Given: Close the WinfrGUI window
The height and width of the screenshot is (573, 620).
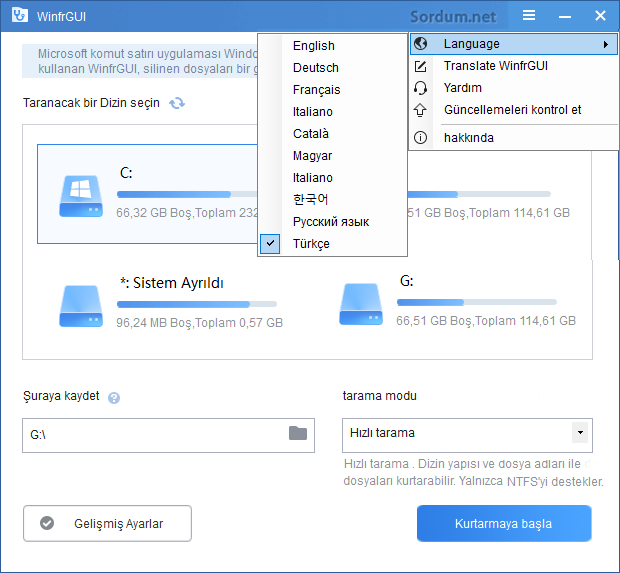Looking at the screenshot, I should pos(600,15).
